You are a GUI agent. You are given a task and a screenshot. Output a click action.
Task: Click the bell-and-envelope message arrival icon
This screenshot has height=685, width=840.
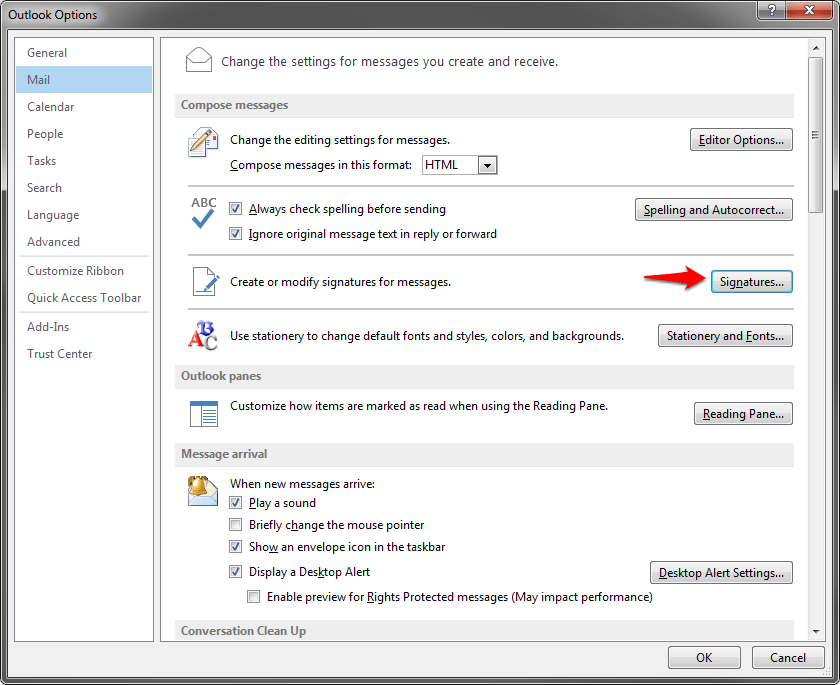point(202,491)
